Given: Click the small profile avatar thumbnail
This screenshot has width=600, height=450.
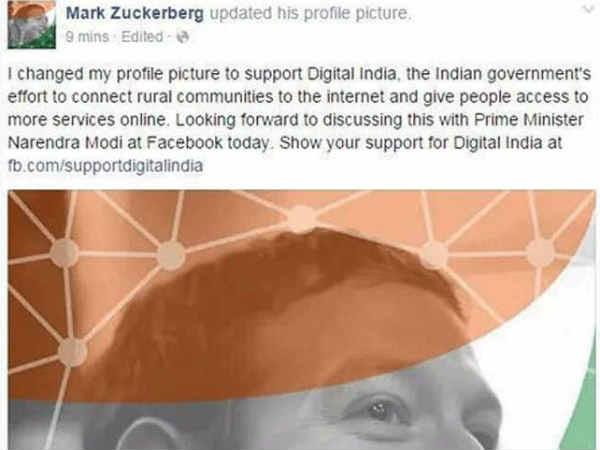Looking at the screenshot, I should click(32, 24).
